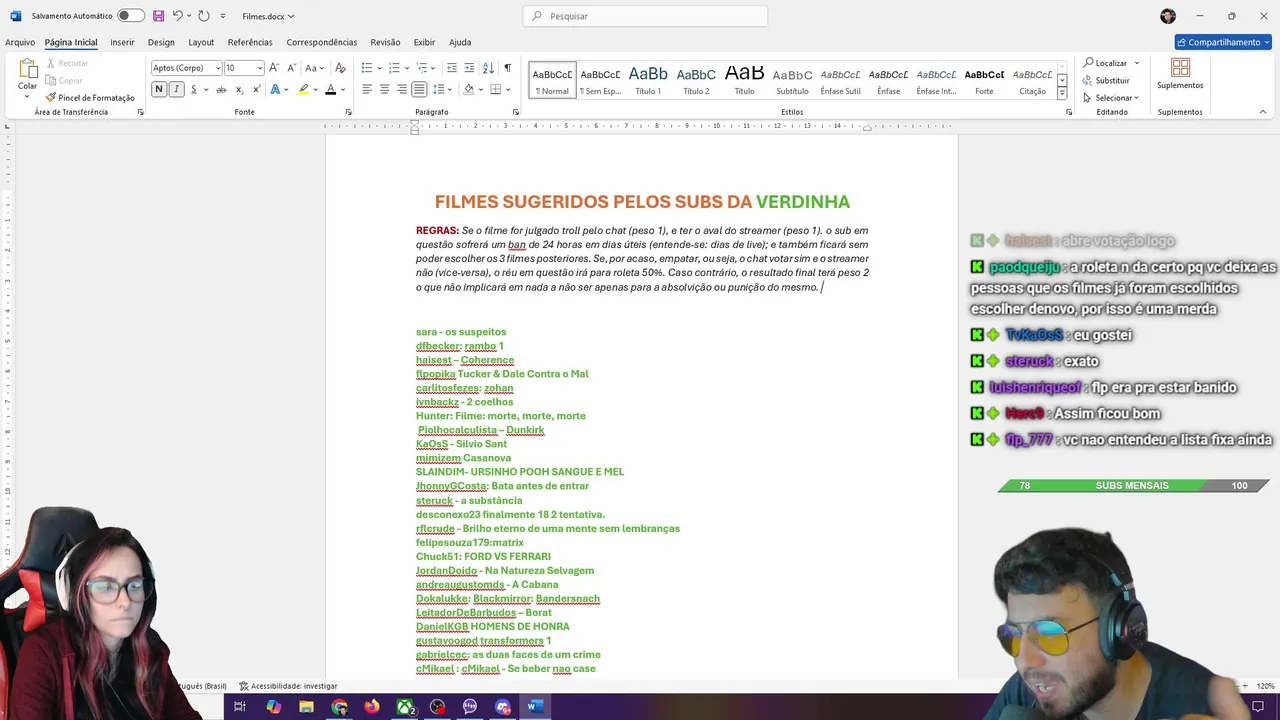The height and width of the screenshot is (720, 1280).
Task: Apply the Forte style
Action: click(x=984, y=80)
